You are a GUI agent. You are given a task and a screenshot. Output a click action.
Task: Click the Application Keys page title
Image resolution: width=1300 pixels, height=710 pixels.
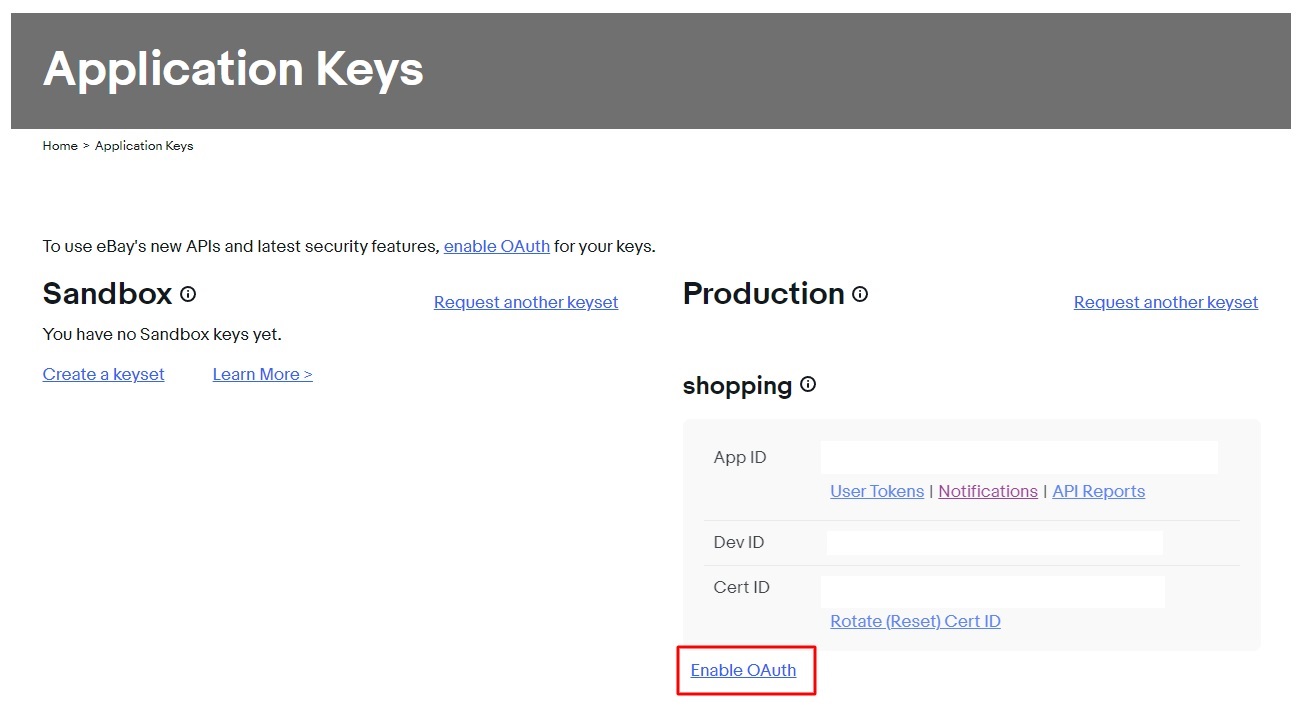click(x=233, y=69)
